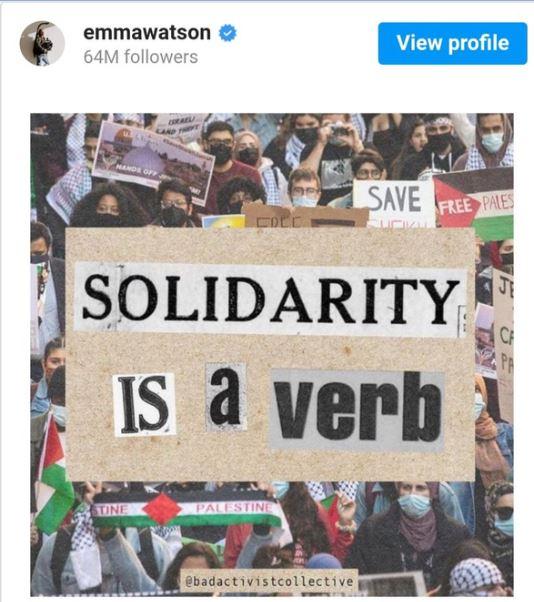This screenshot has height=602, width=534.
Task: Open the emmawatson username link
Action: (147, 33)
